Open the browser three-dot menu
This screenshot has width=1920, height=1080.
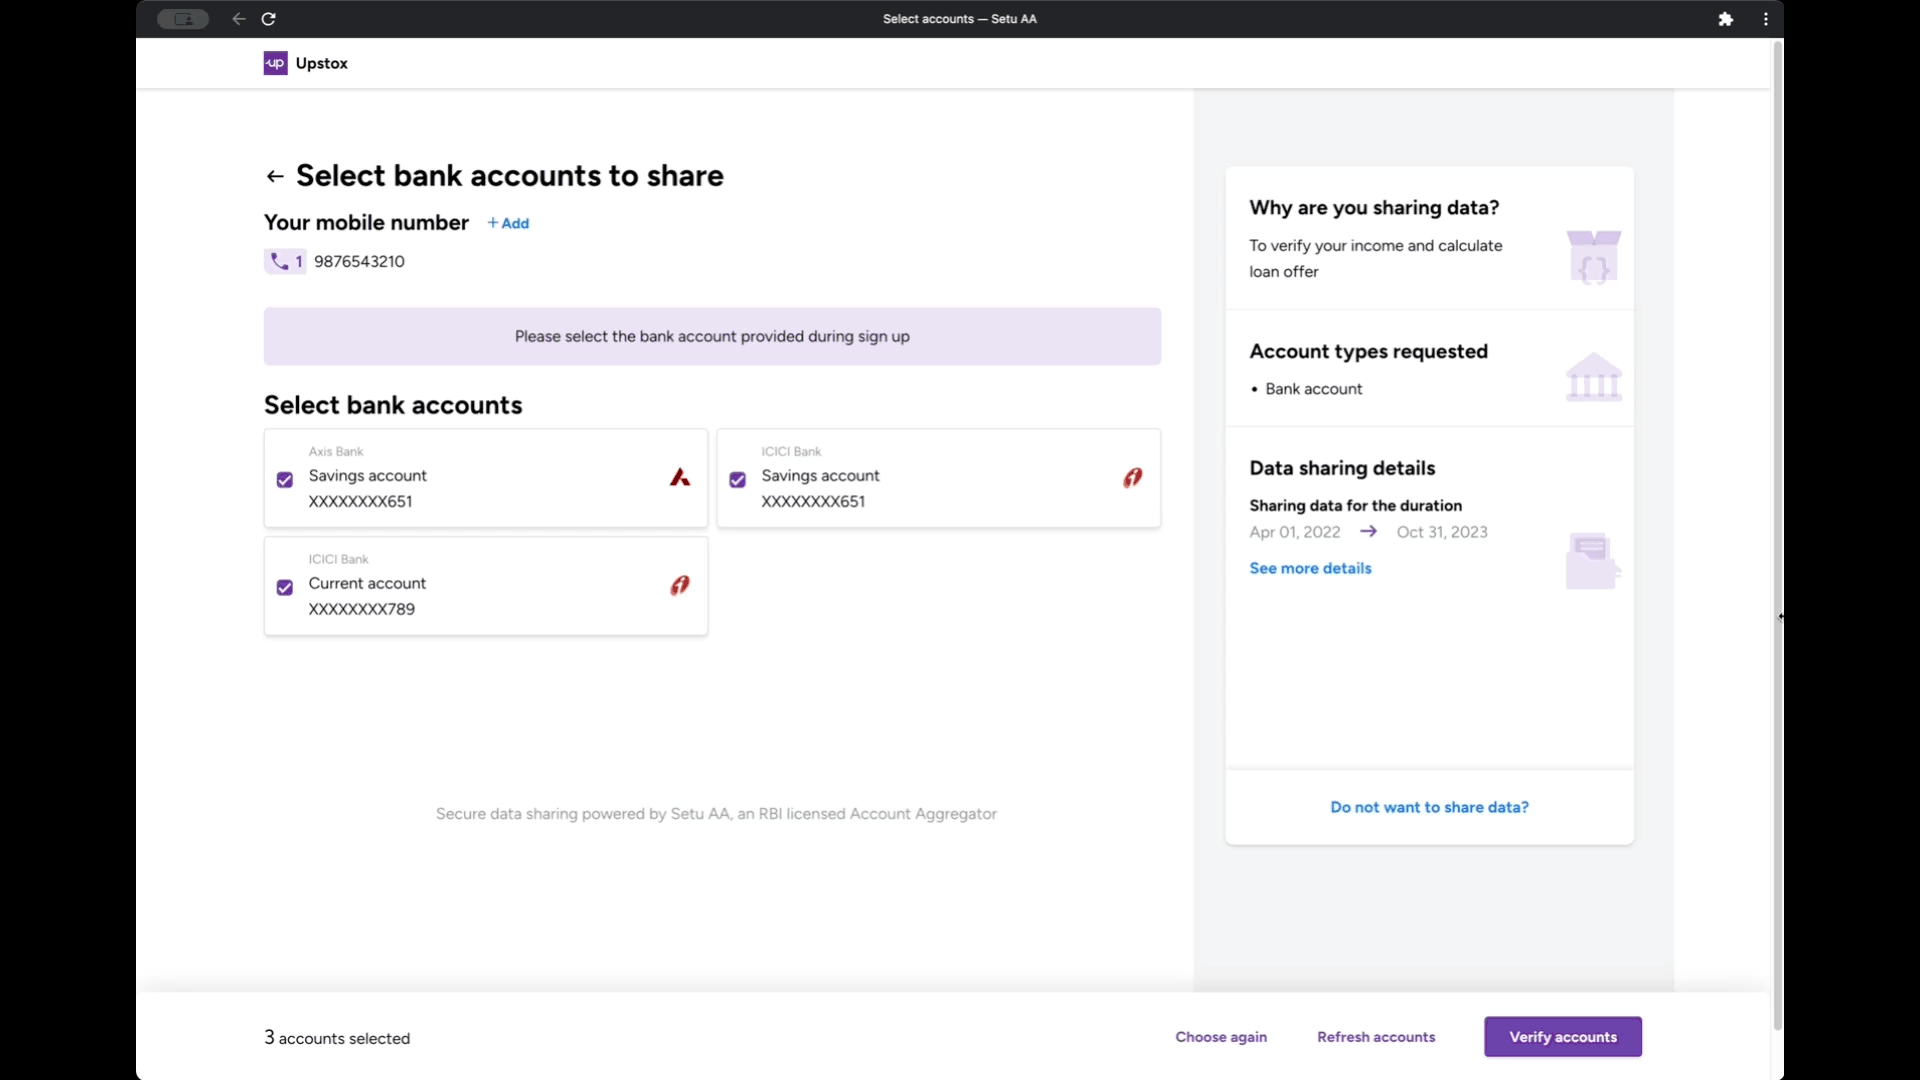[x=1766, y=19]
